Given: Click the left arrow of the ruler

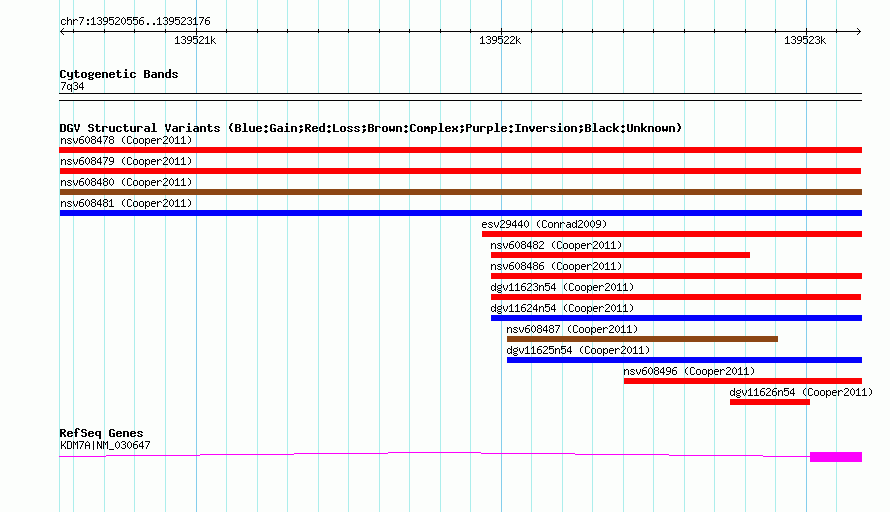Looking at the screenshot, I should point(63,32).
